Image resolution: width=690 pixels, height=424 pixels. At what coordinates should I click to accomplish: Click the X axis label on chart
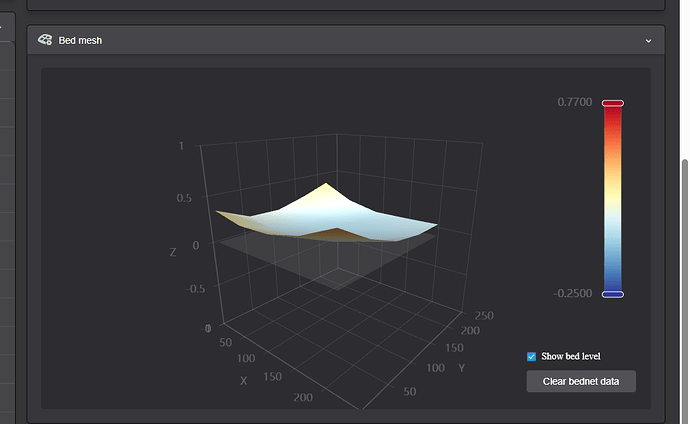coord(243,381)
